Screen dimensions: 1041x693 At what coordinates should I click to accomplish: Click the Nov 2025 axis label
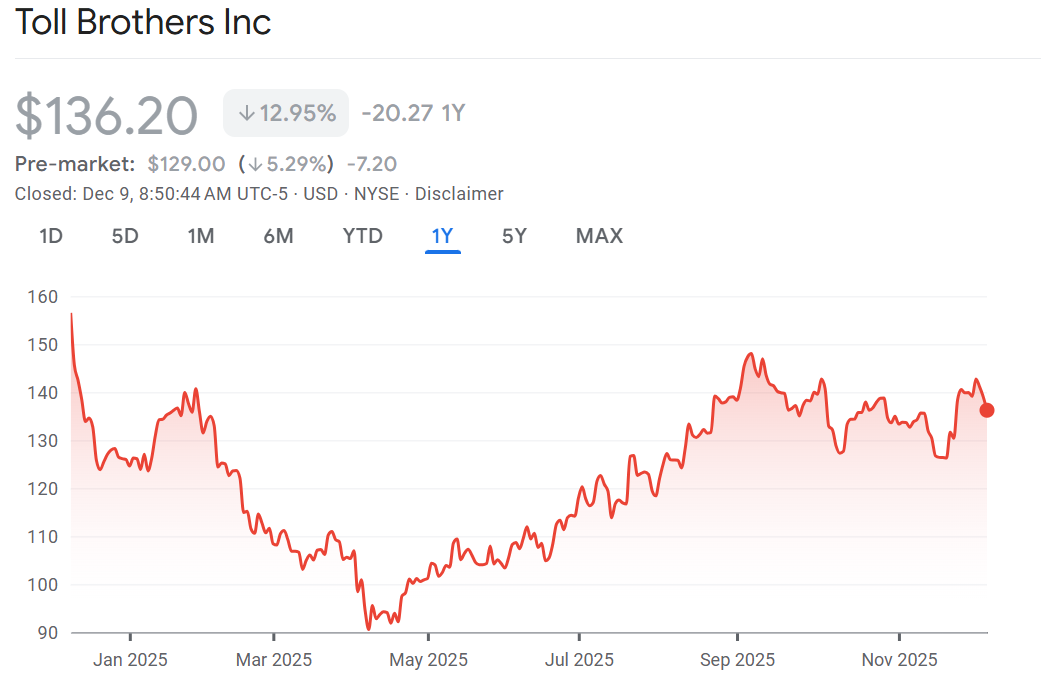tap(900, 660)
